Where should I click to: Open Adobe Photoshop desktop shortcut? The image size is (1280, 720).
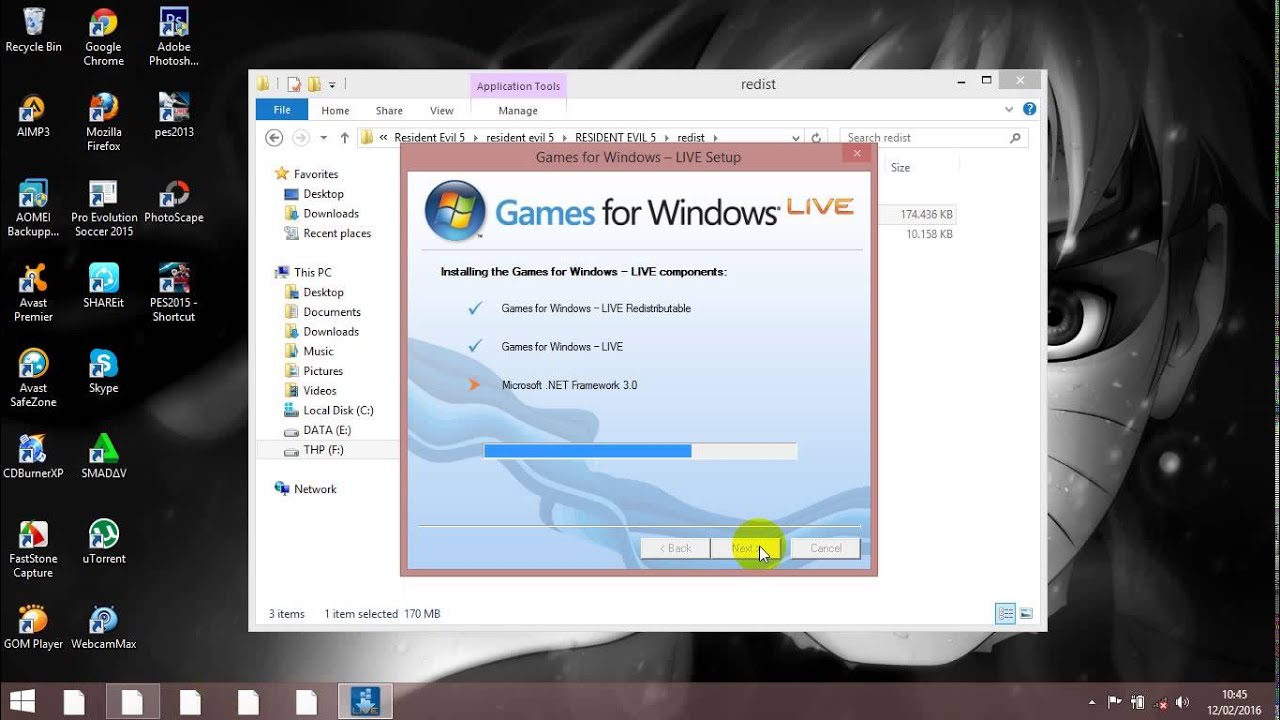coord(174,37)
